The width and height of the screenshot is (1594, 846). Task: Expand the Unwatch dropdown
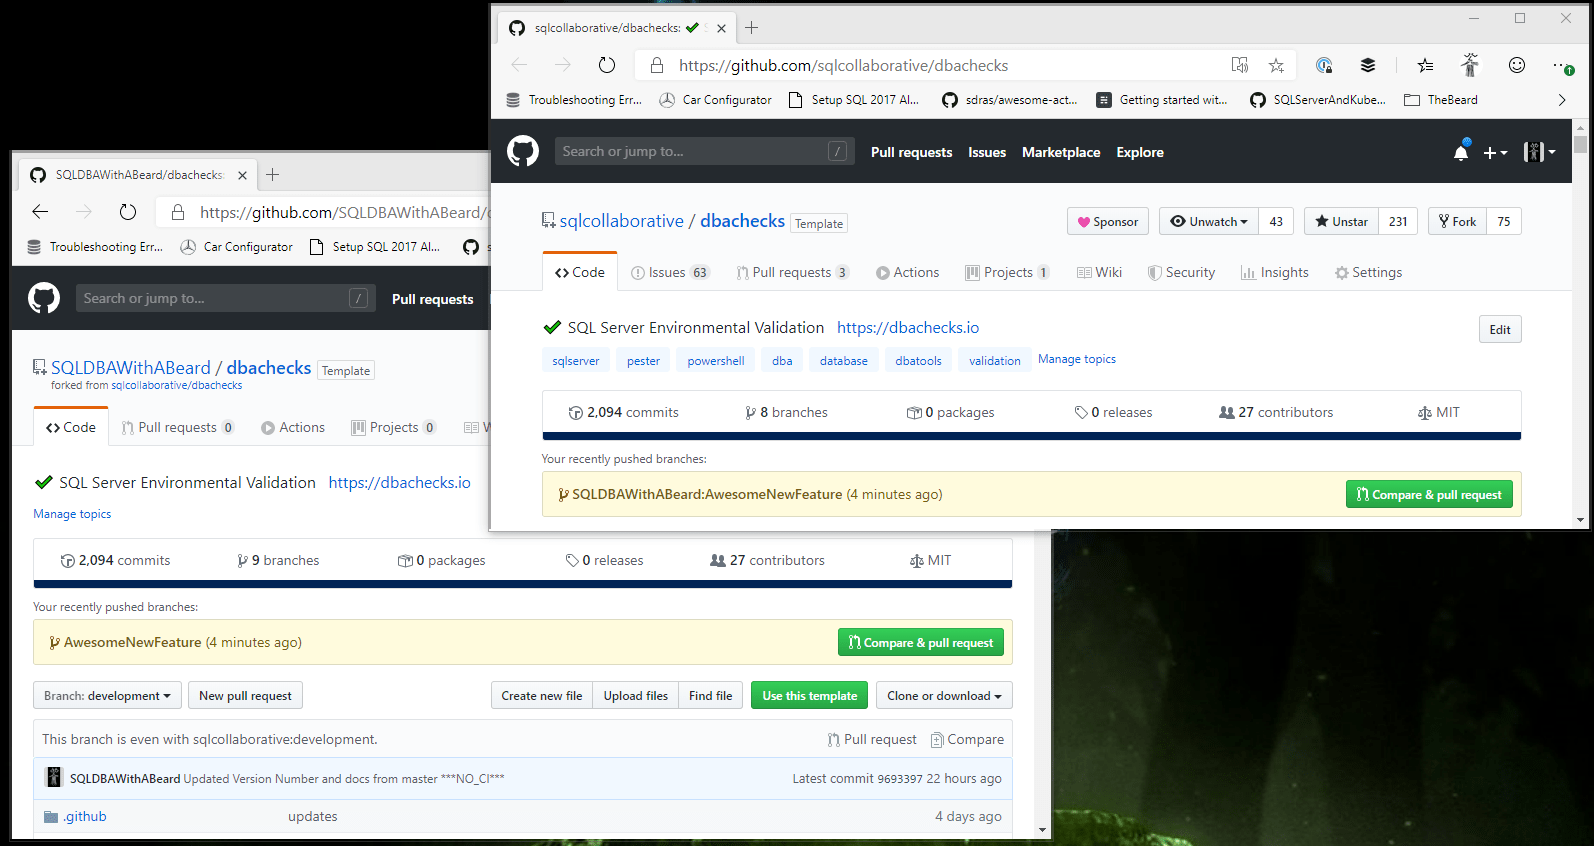tap(1209, 222)
